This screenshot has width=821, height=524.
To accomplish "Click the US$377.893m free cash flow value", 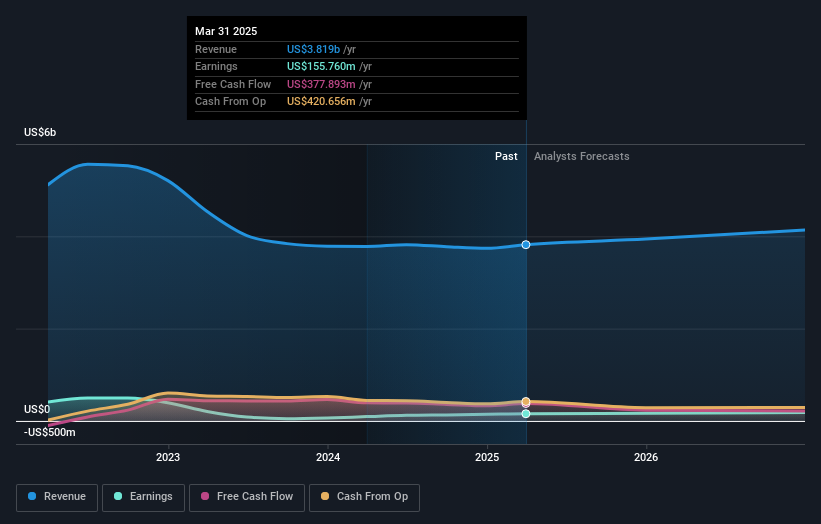I will pos(321,84).
